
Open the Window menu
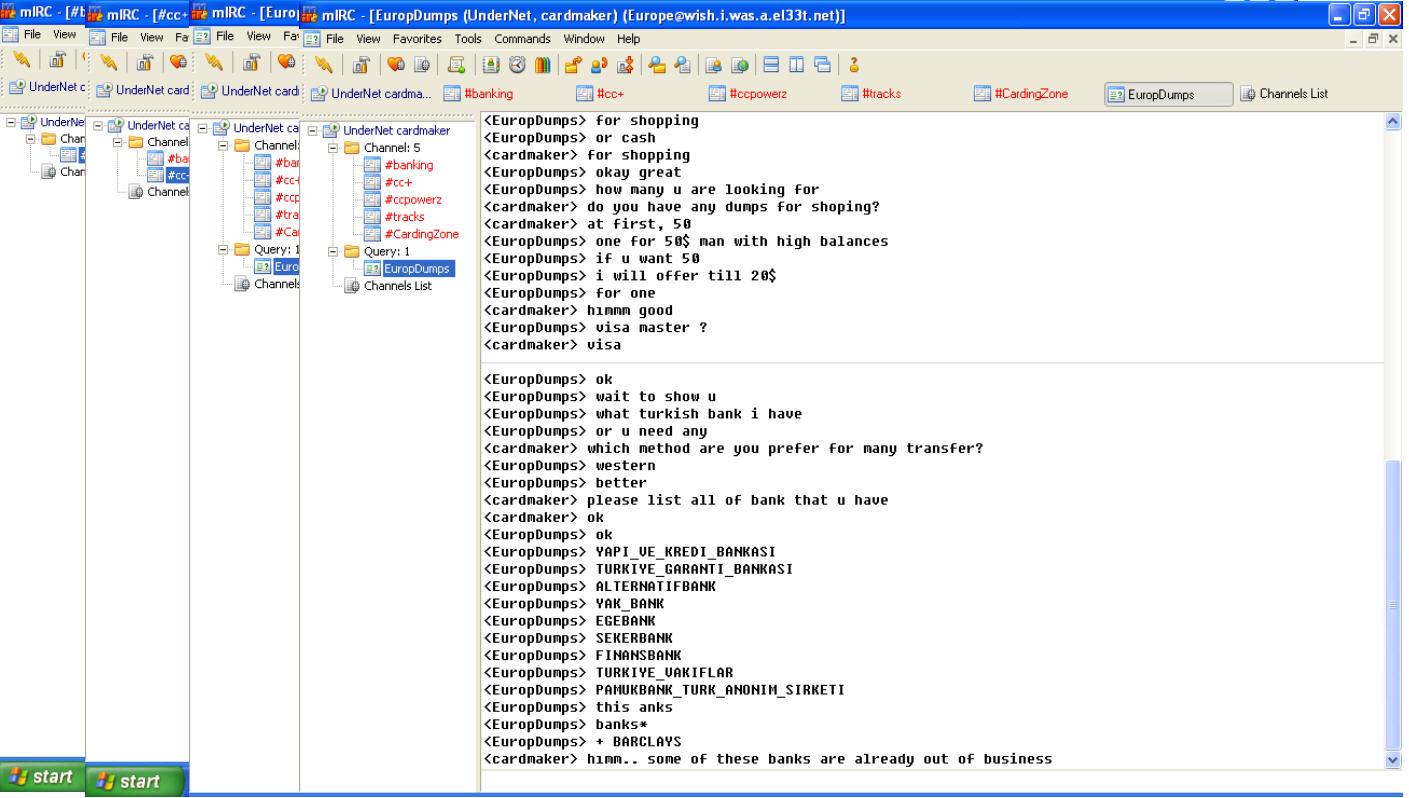tap(583, 39)
